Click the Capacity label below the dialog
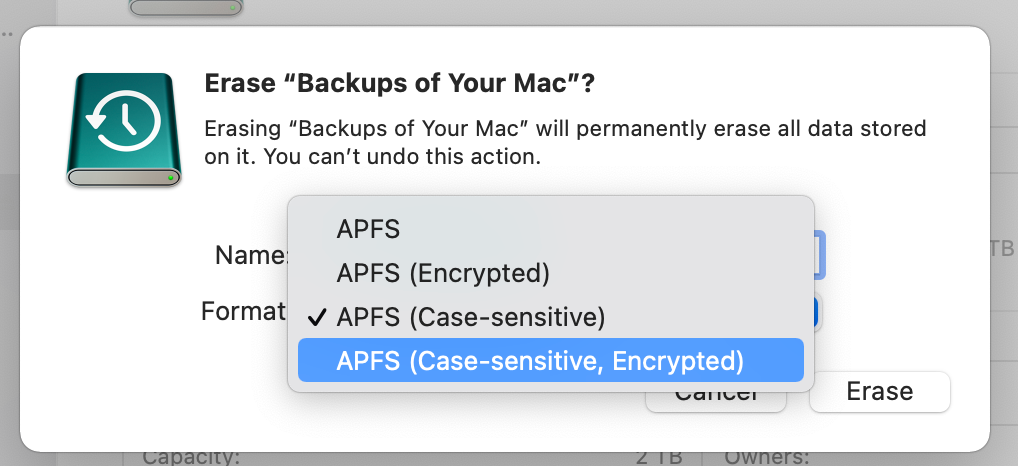This screenshot has width=1018, height=466. click(192, 458)
